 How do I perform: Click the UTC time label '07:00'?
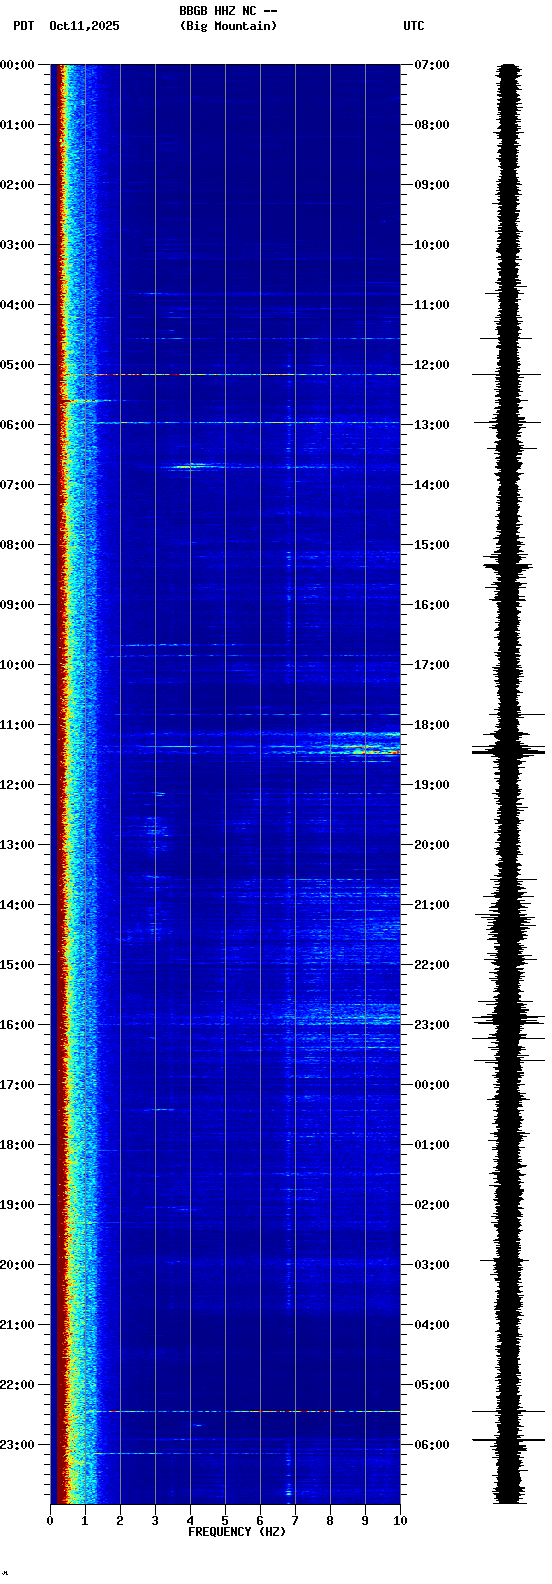point(431,65)
